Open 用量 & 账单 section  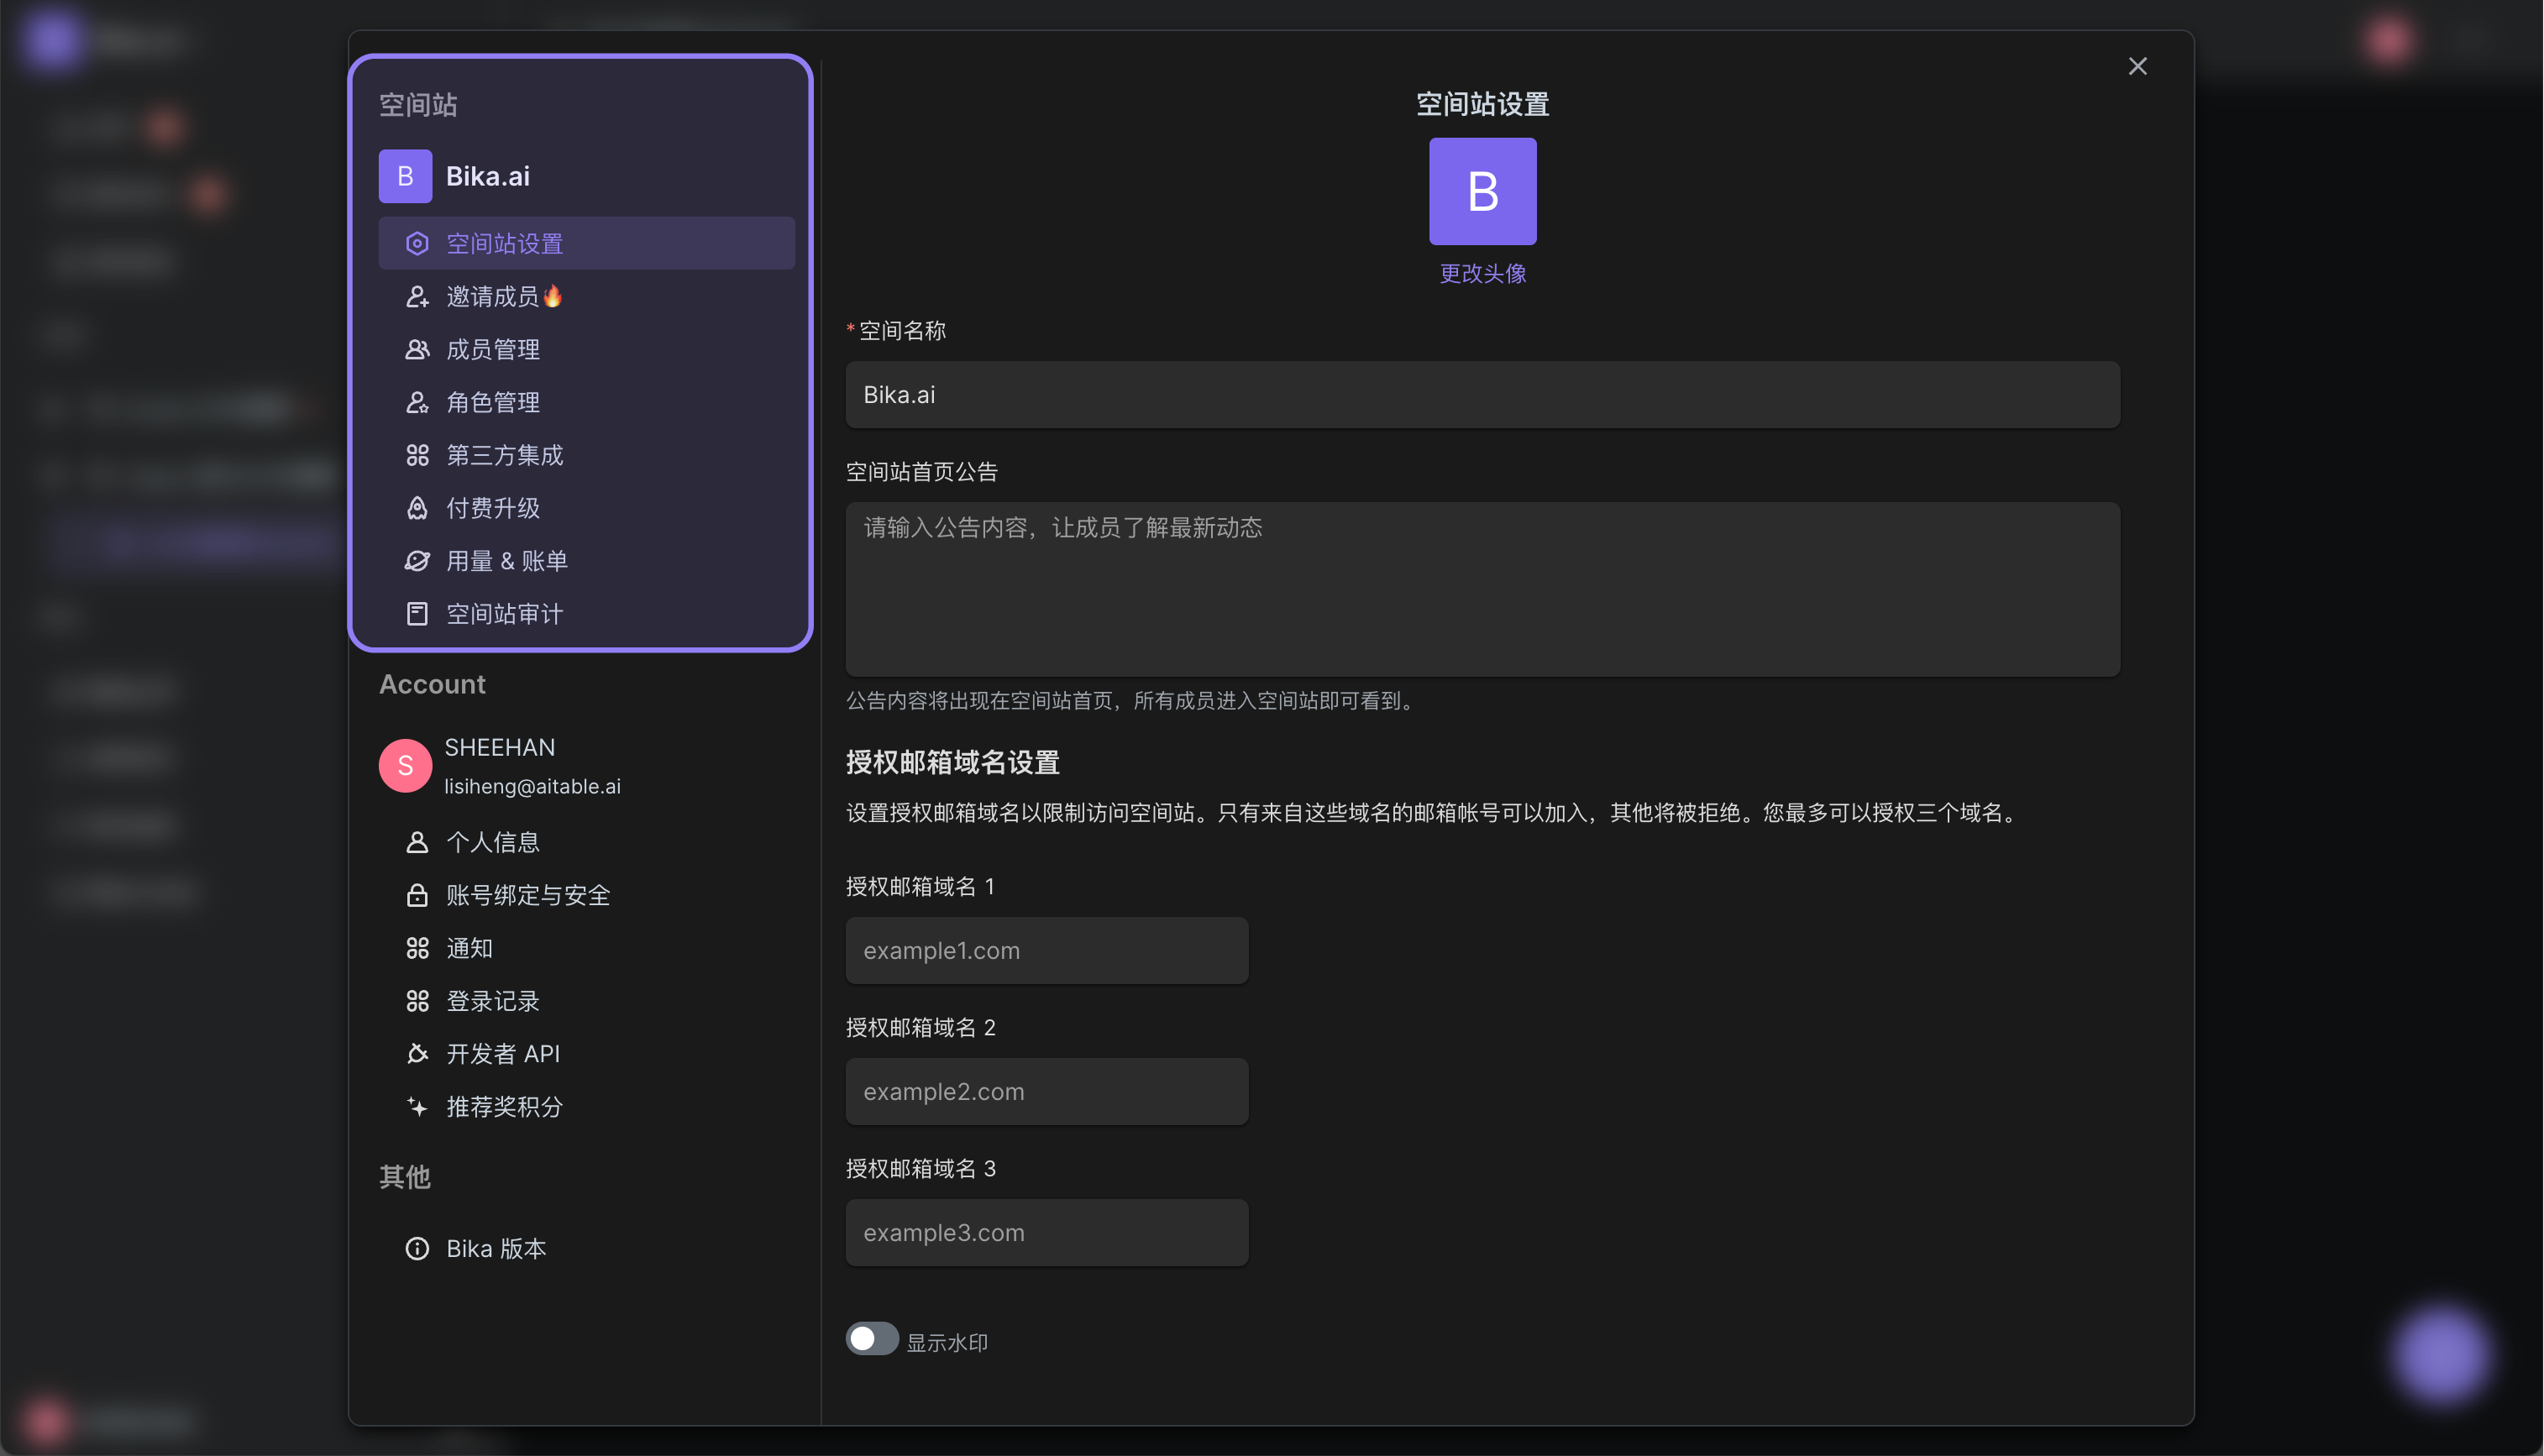click(x=586, y=561)
